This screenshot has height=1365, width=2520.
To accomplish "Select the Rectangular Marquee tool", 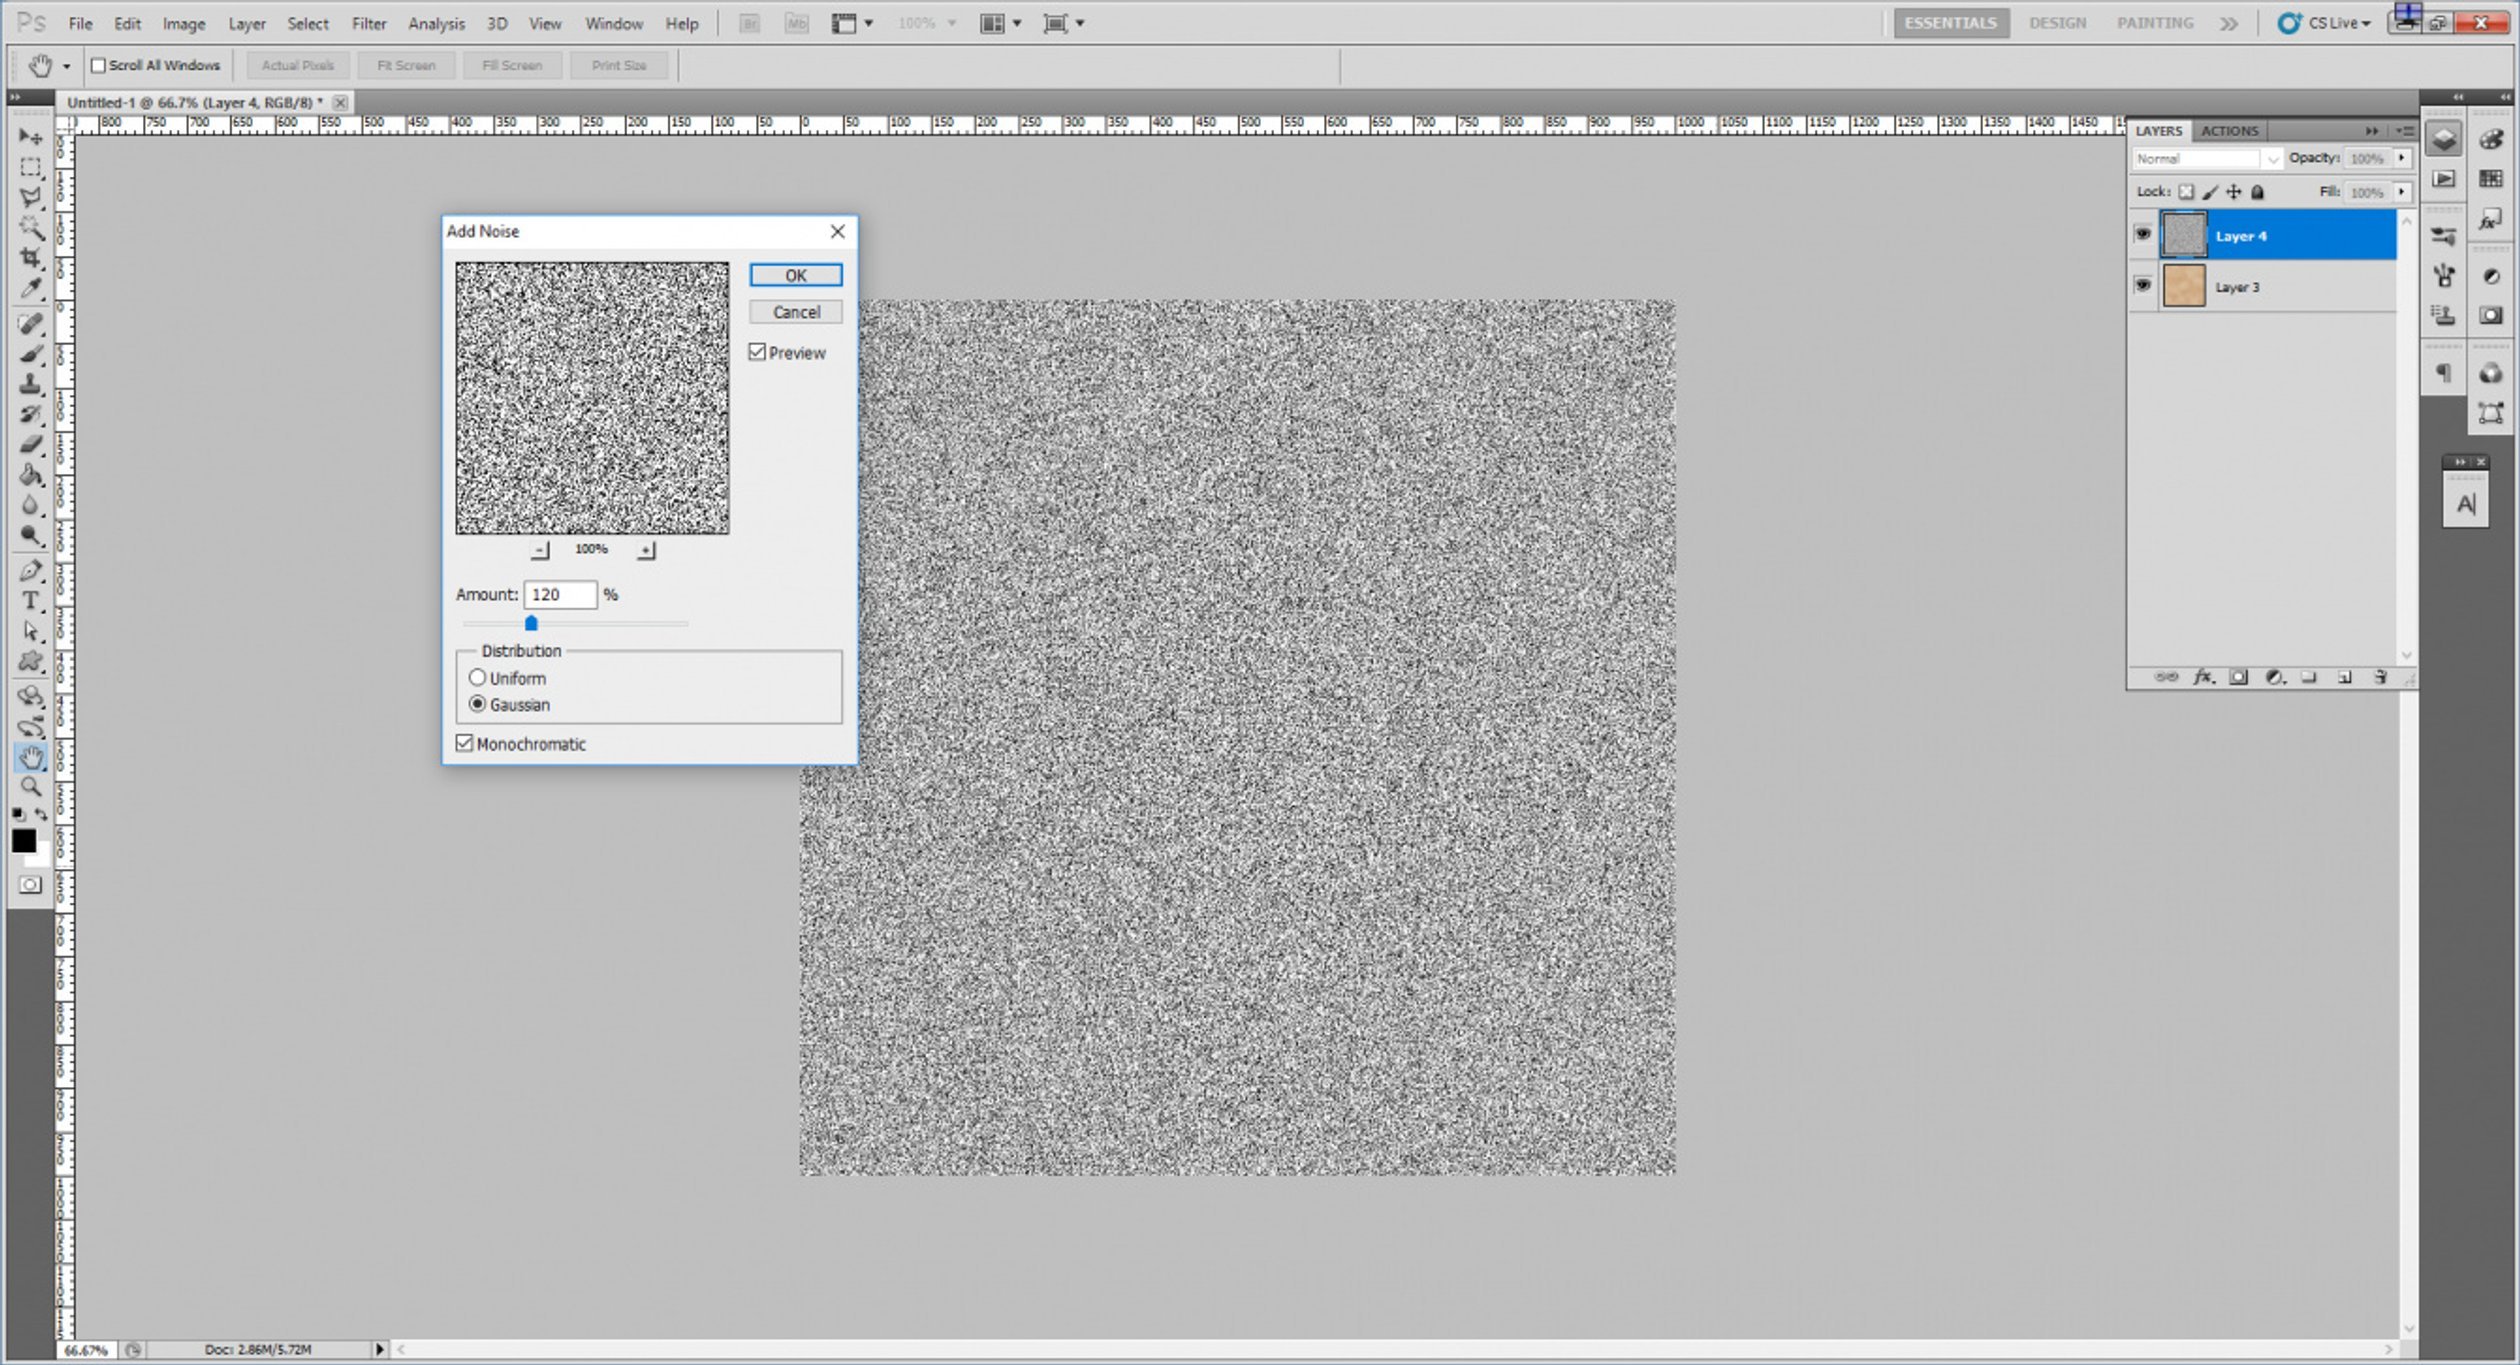I will [x=31, y=167].
